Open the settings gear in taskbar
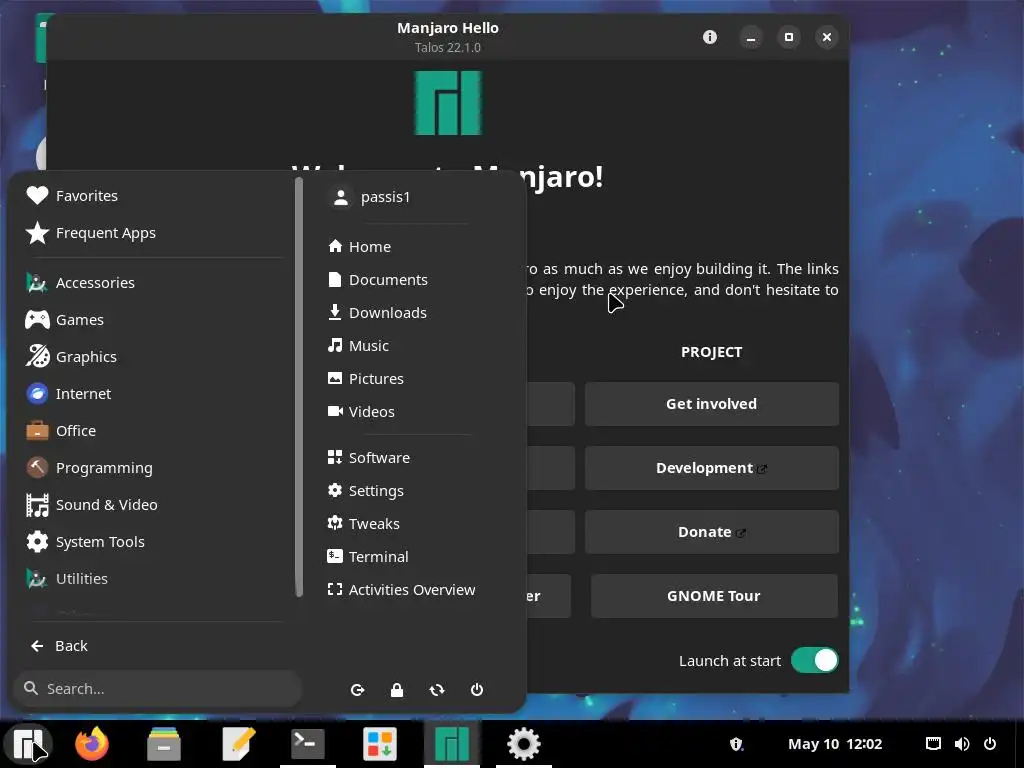Image resolution: width=1024 pixels, height=768 pixels. click(524, 744)
